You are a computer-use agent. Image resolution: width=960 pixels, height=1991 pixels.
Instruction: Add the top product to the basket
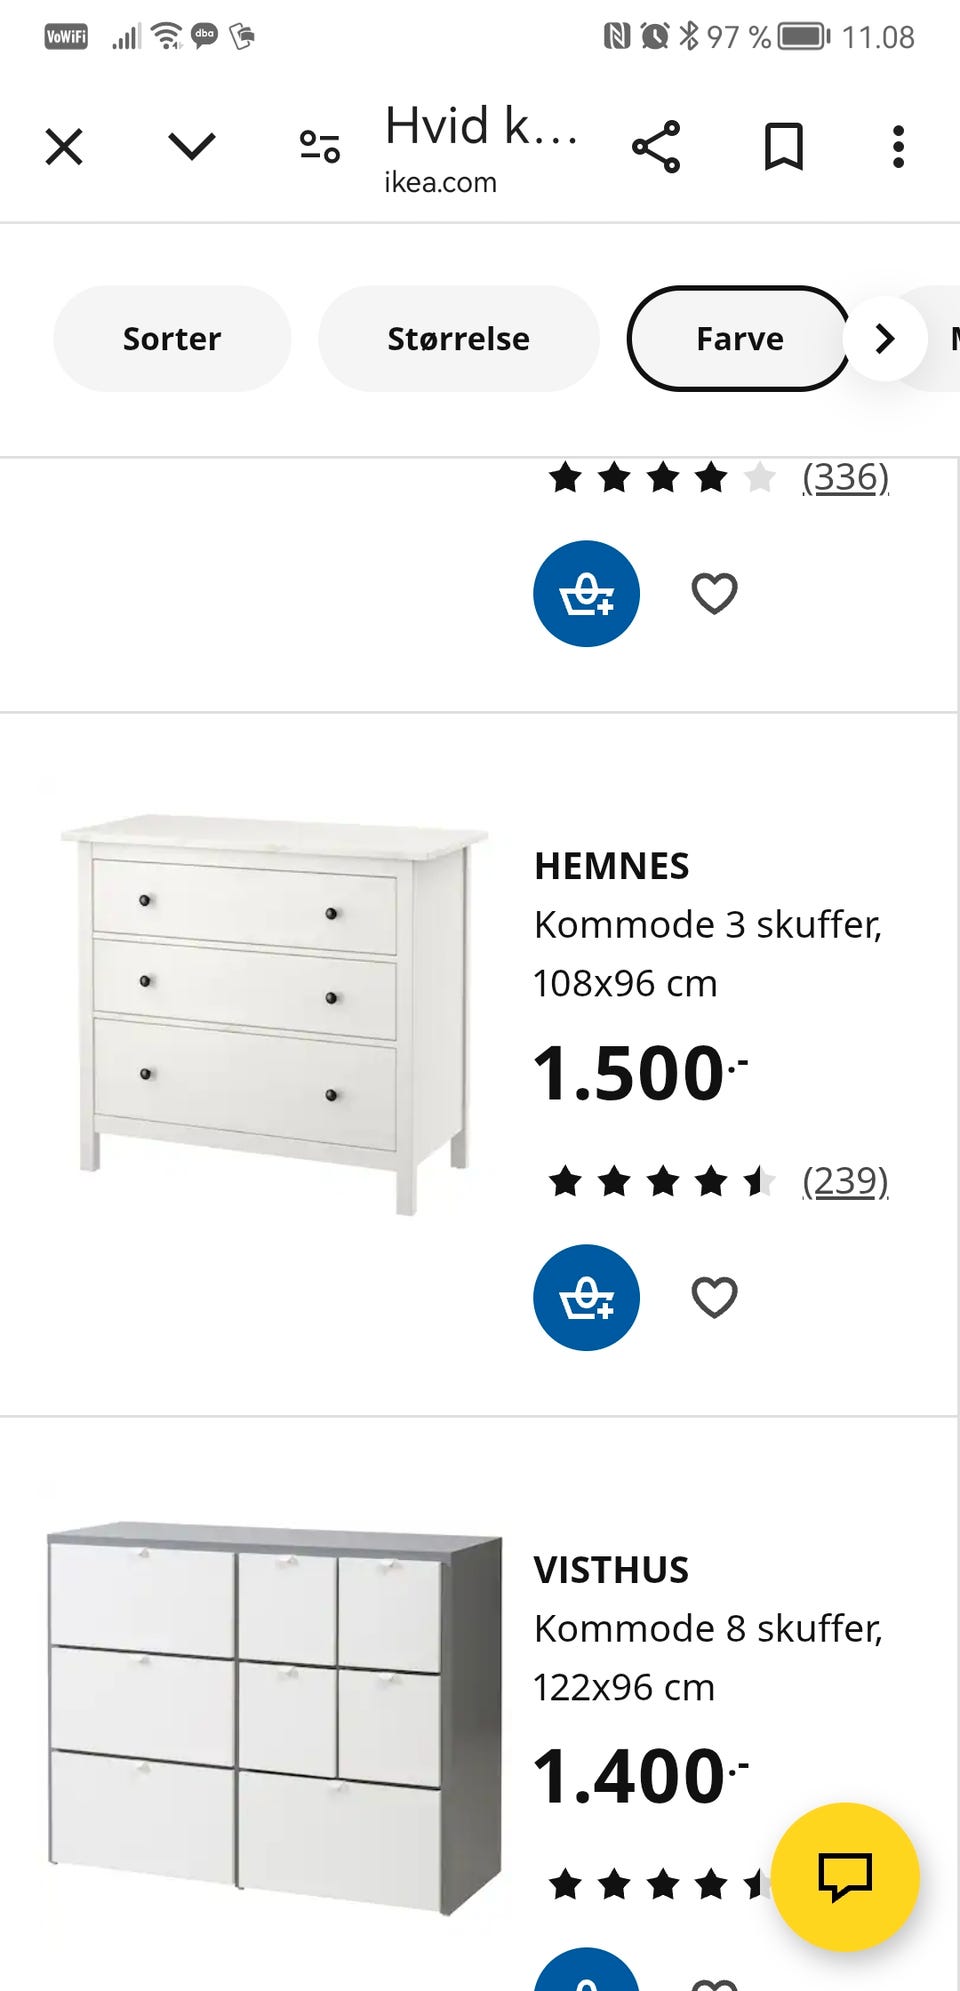point(587,593)
